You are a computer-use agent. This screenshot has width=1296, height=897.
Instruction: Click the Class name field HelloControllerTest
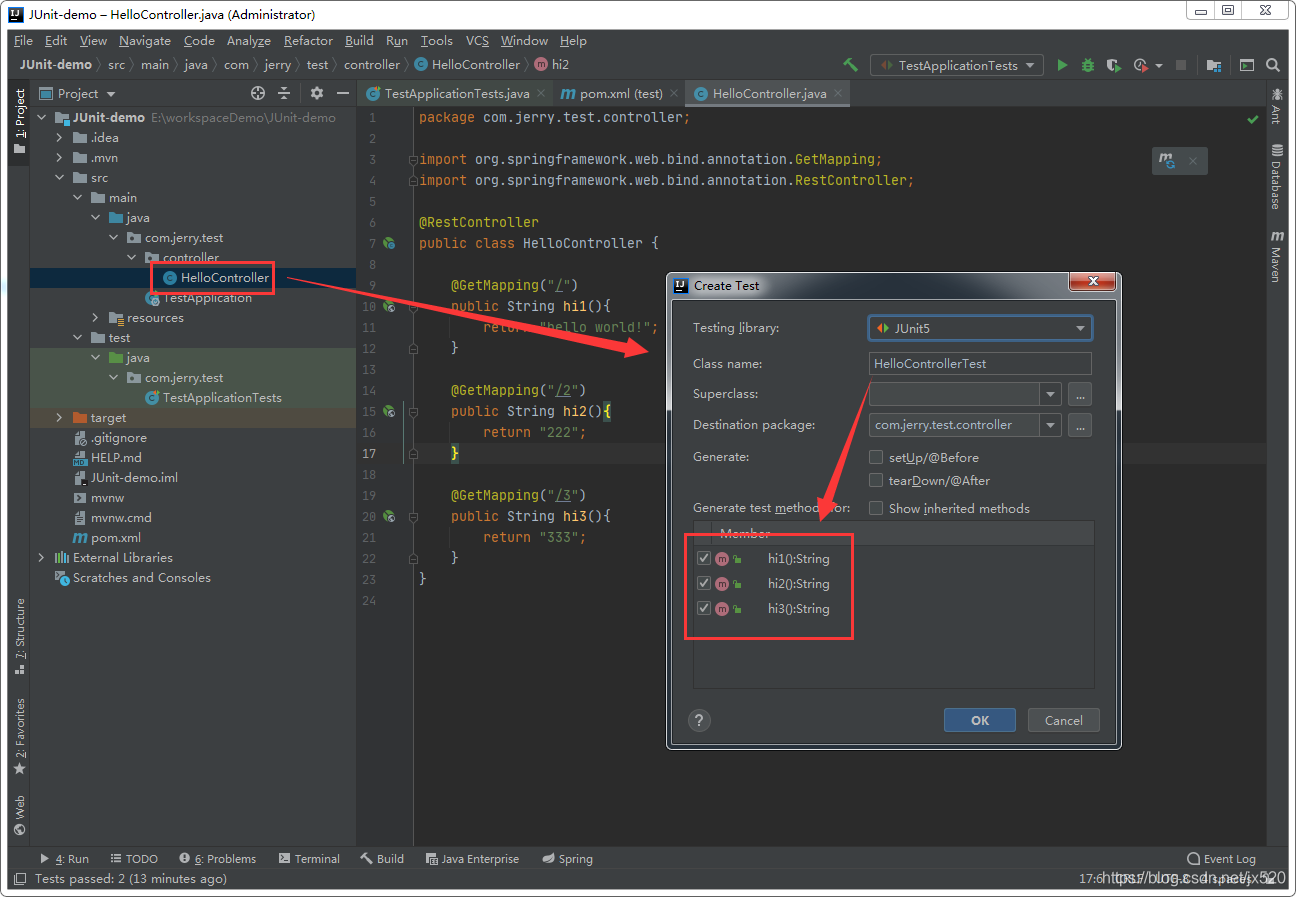(x=980, y=364)
